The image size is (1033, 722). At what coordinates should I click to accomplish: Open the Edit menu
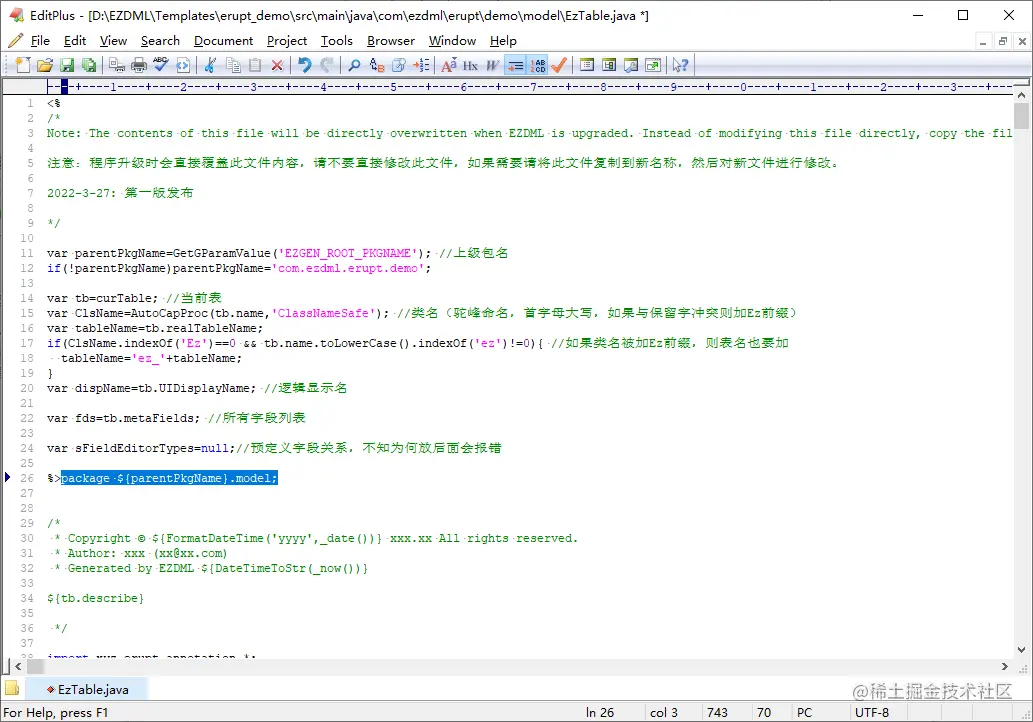click(x=75, y=41)
